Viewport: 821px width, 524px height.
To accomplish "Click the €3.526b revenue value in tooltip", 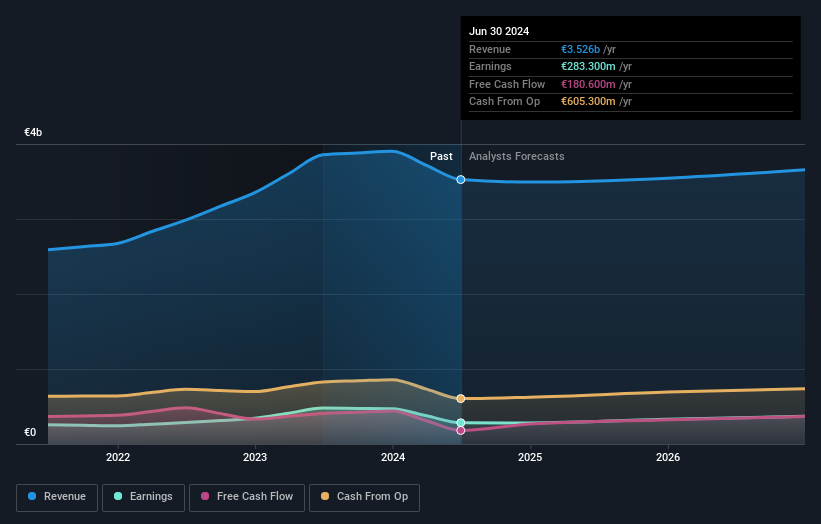I will tap(581, 49).
